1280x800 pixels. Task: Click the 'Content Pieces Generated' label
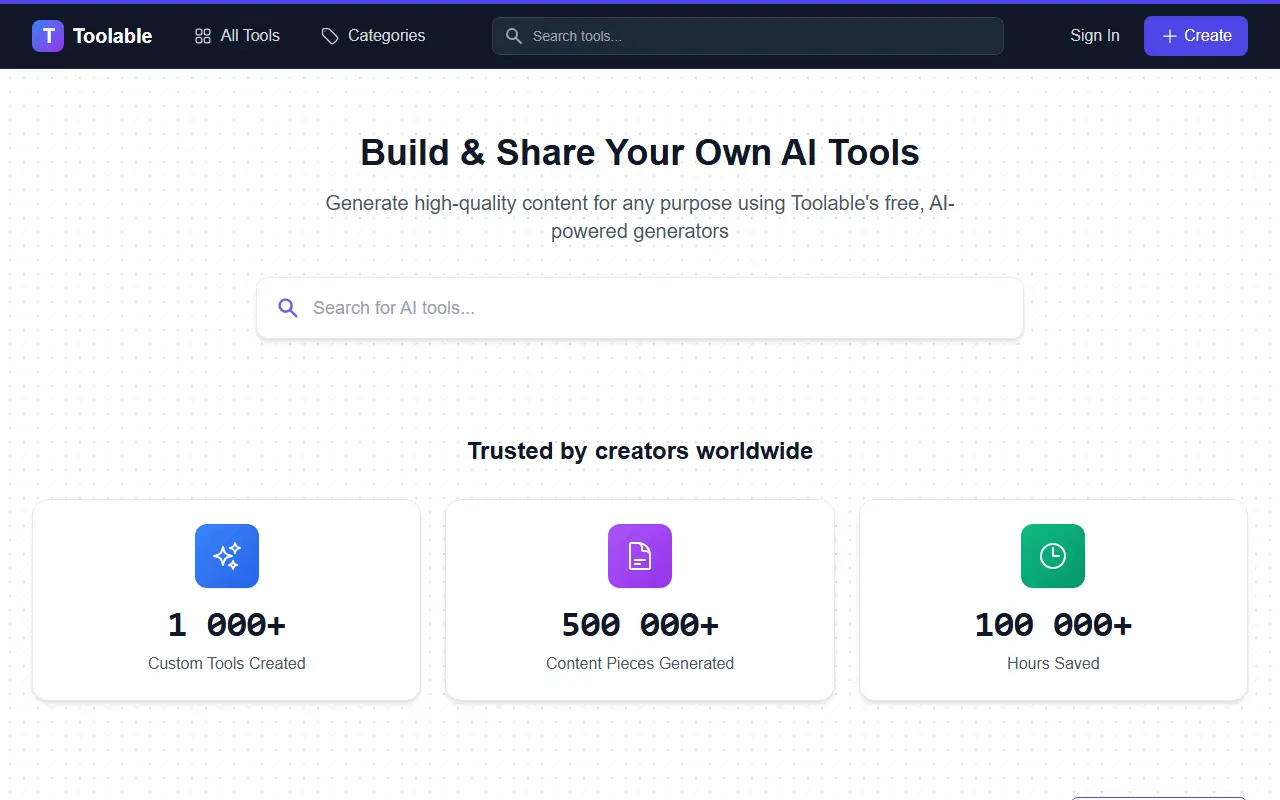pos(640,663)
